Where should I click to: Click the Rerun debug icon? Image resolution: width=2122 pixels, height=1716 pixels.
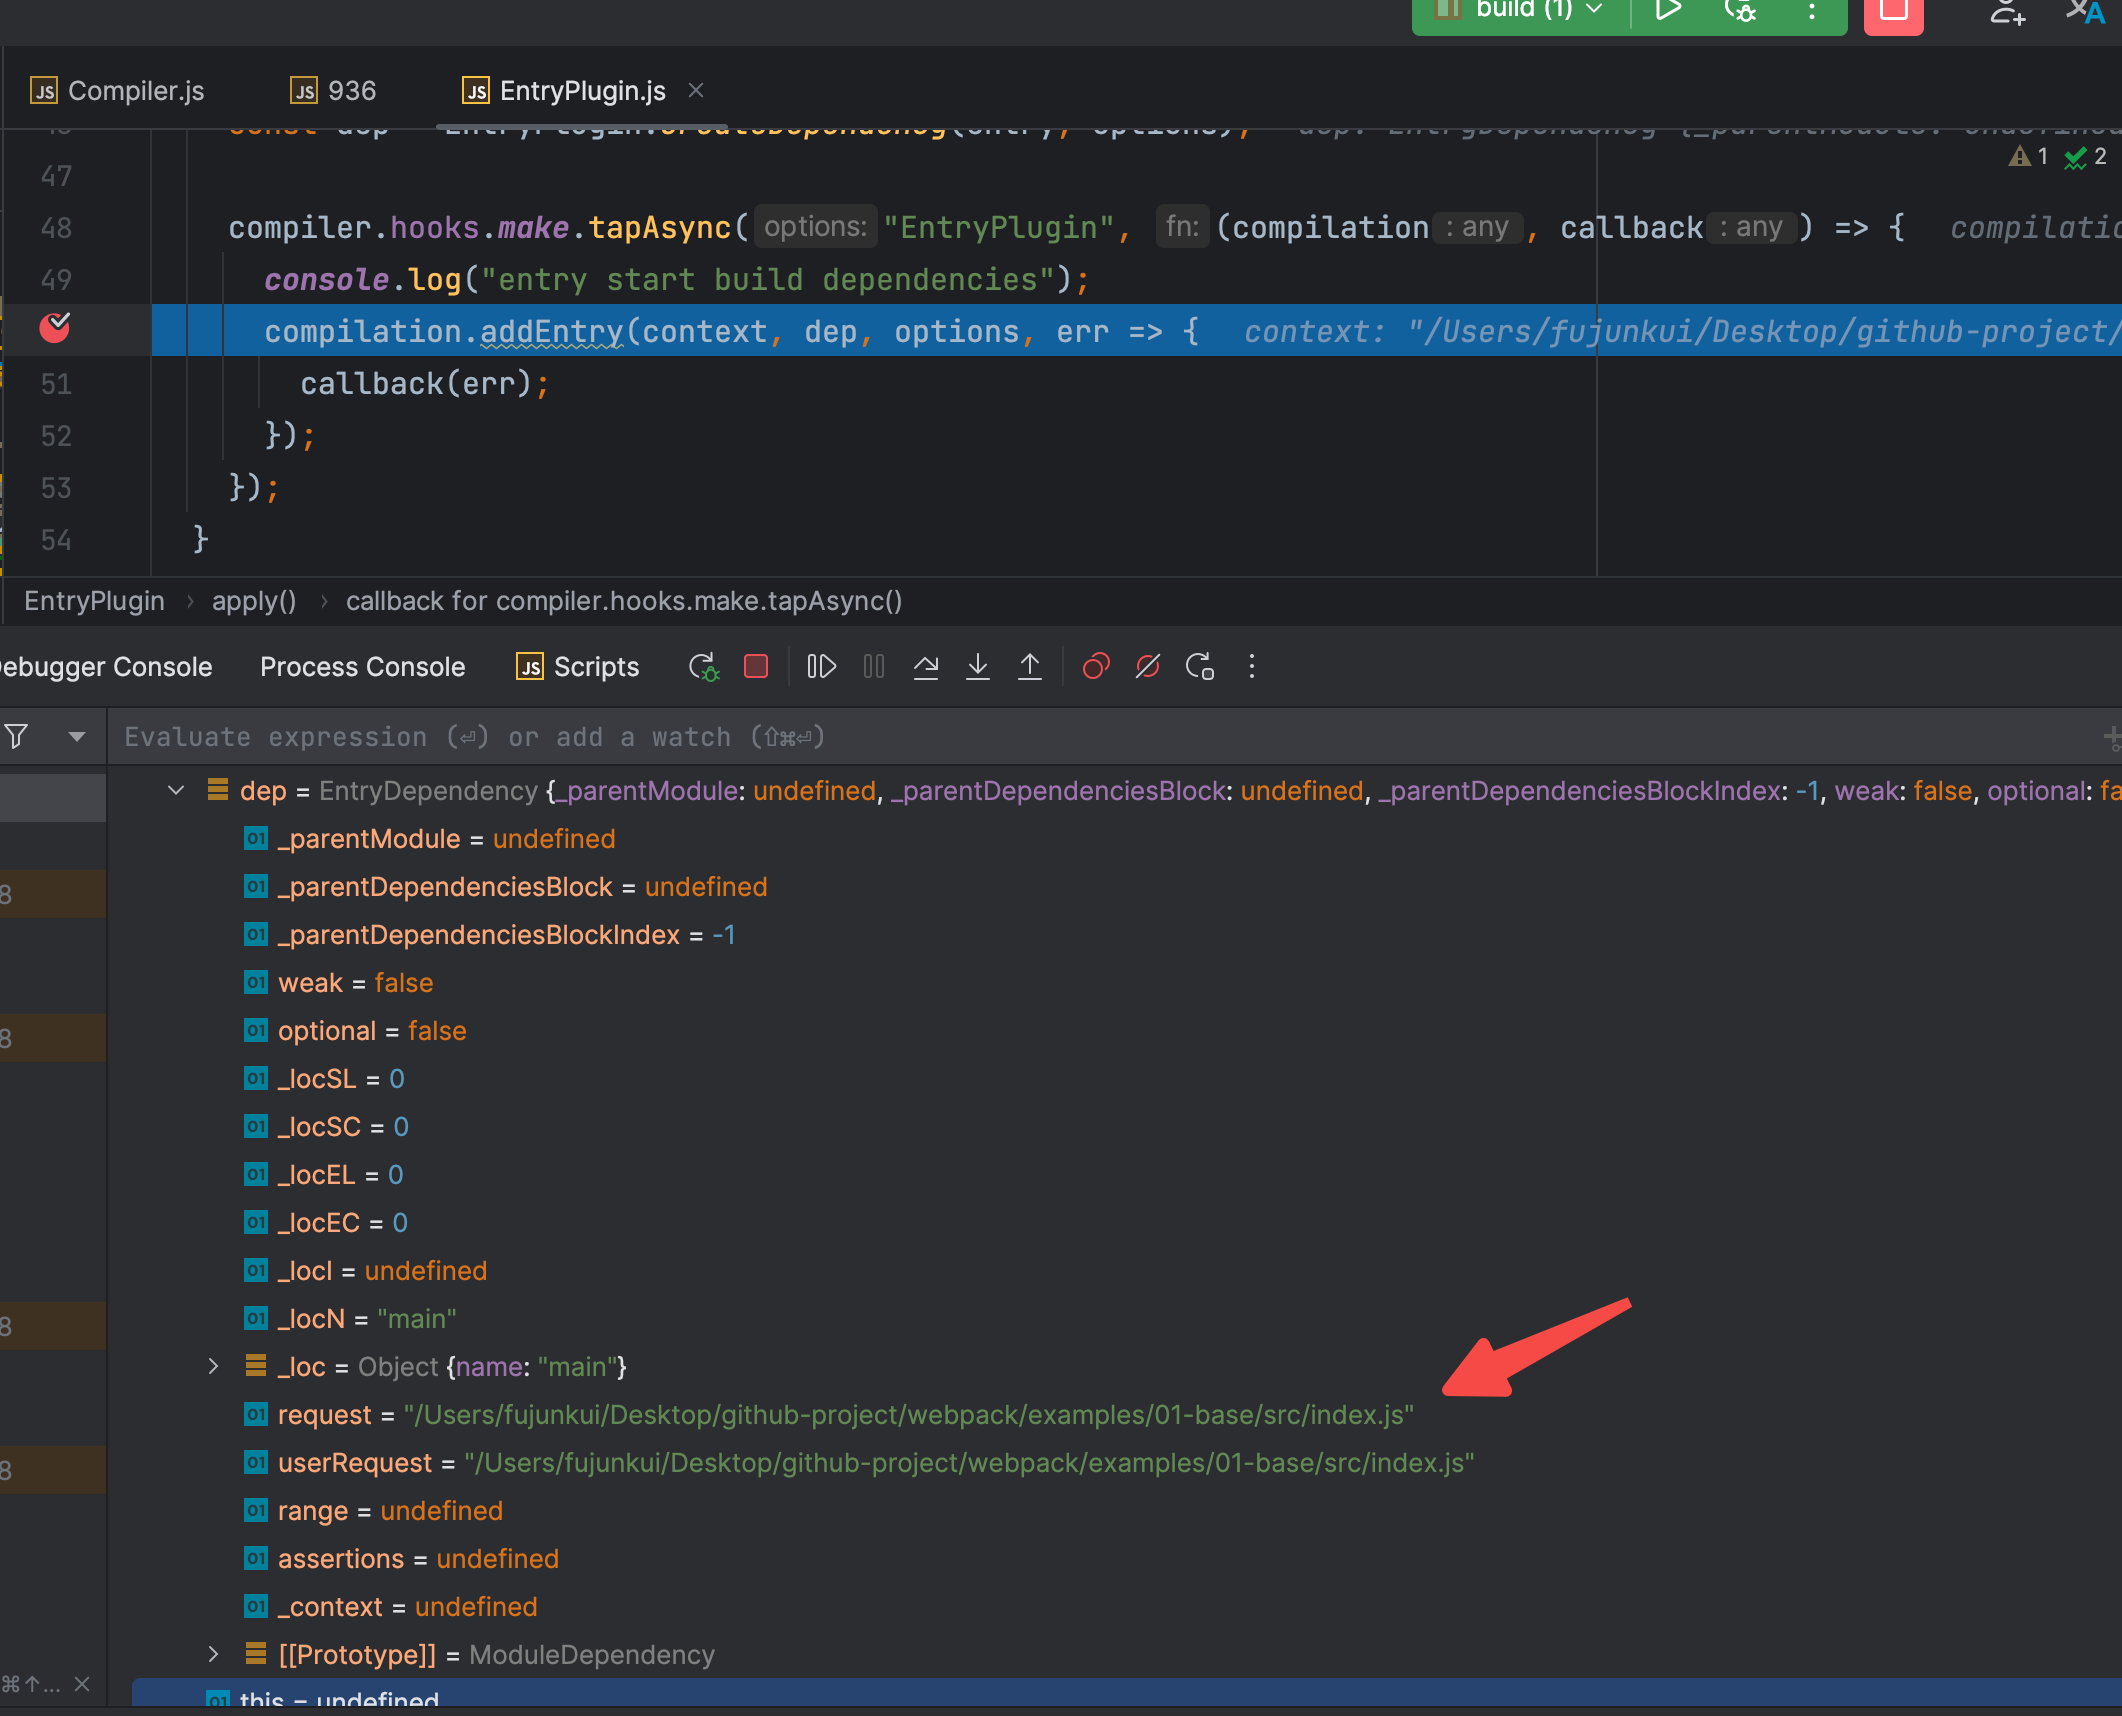(703, 667)
